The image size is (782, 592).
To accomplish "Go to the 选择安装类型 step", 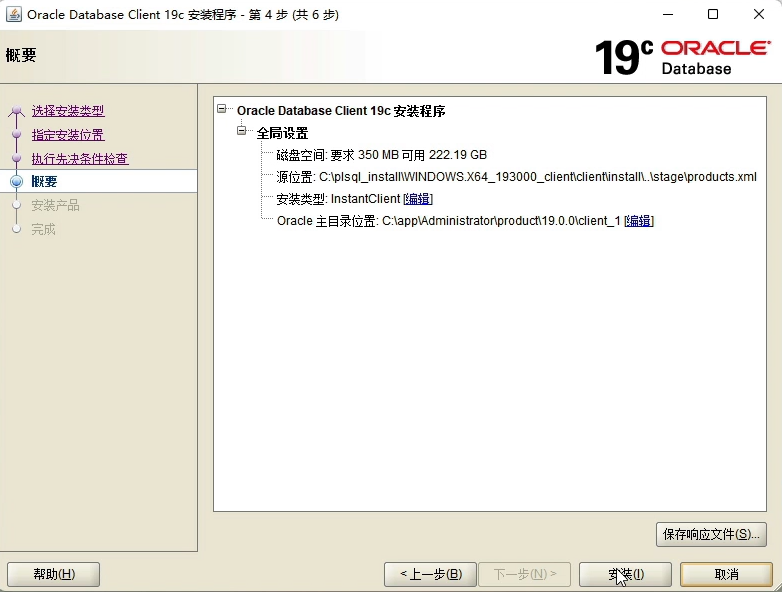I will click(68, 111).
